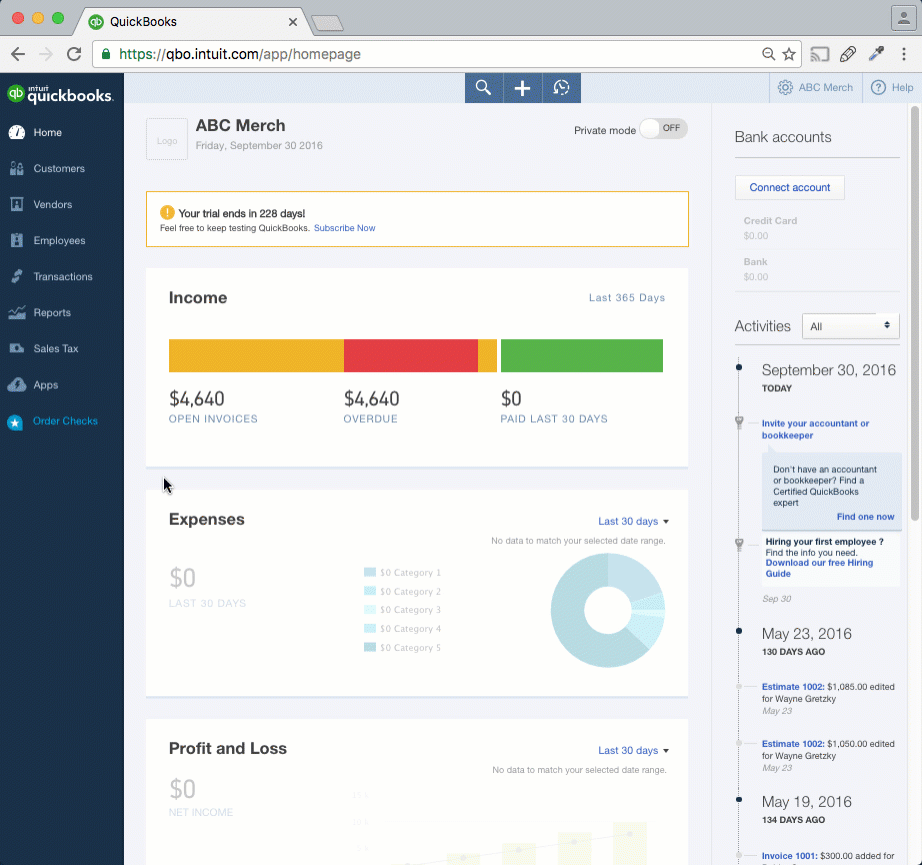Click the $4,640 OPEN INVOICES figure

197,399
